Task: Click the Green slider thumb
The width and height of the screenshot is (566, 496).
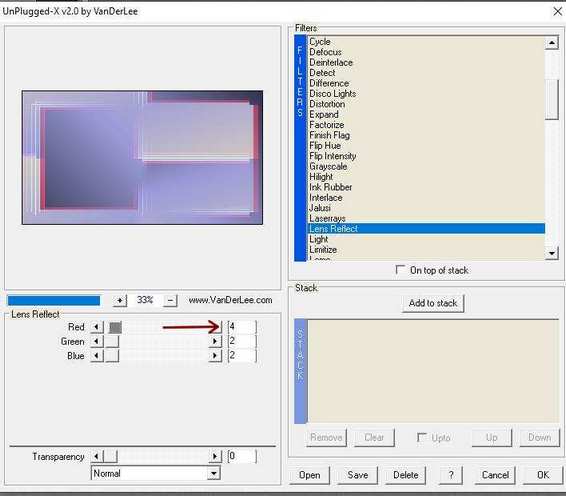Action: [112, 341]
